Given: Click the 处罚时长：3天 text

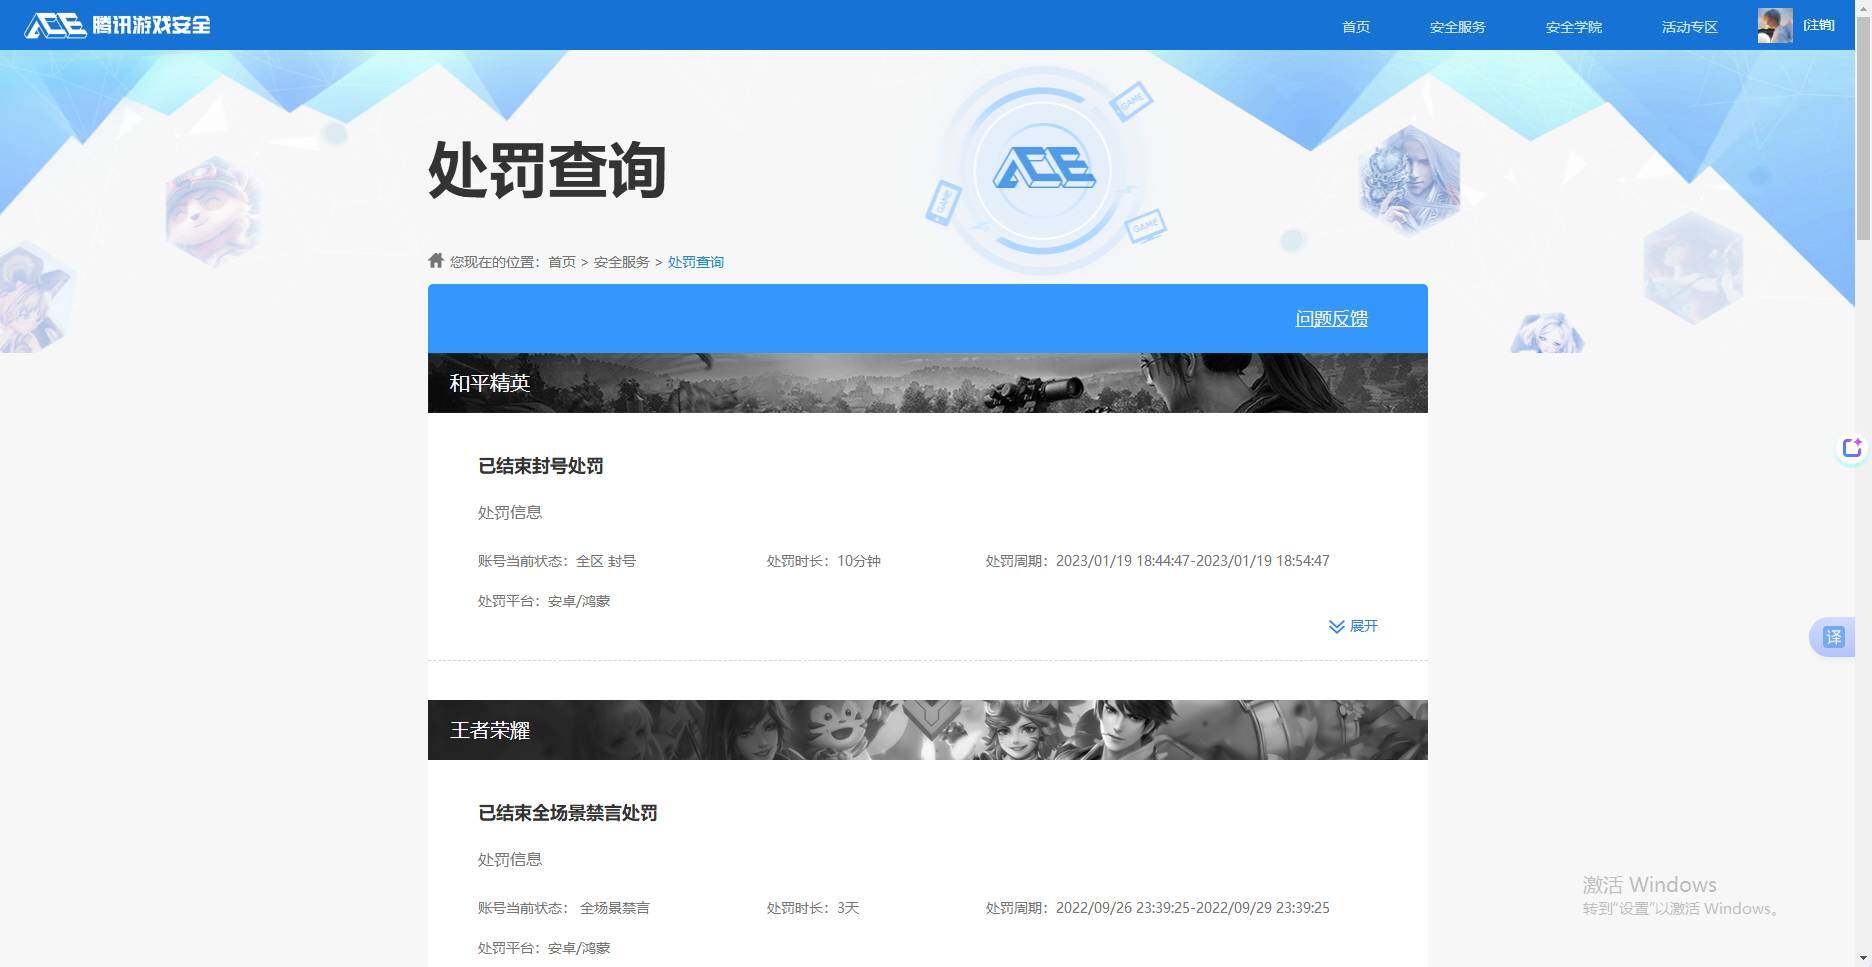Looking at the screenshot, I should click(813, 908).
